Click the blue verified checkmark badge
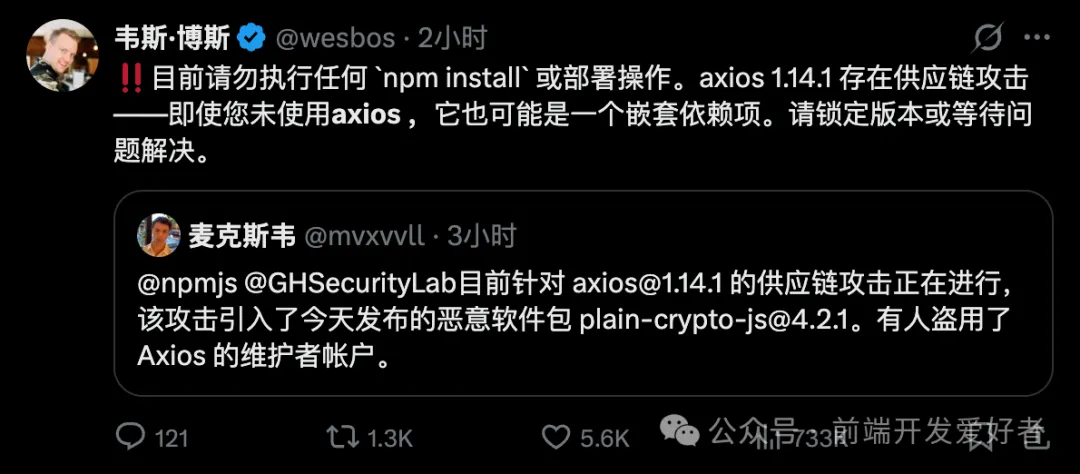 [x=251, y=38]
